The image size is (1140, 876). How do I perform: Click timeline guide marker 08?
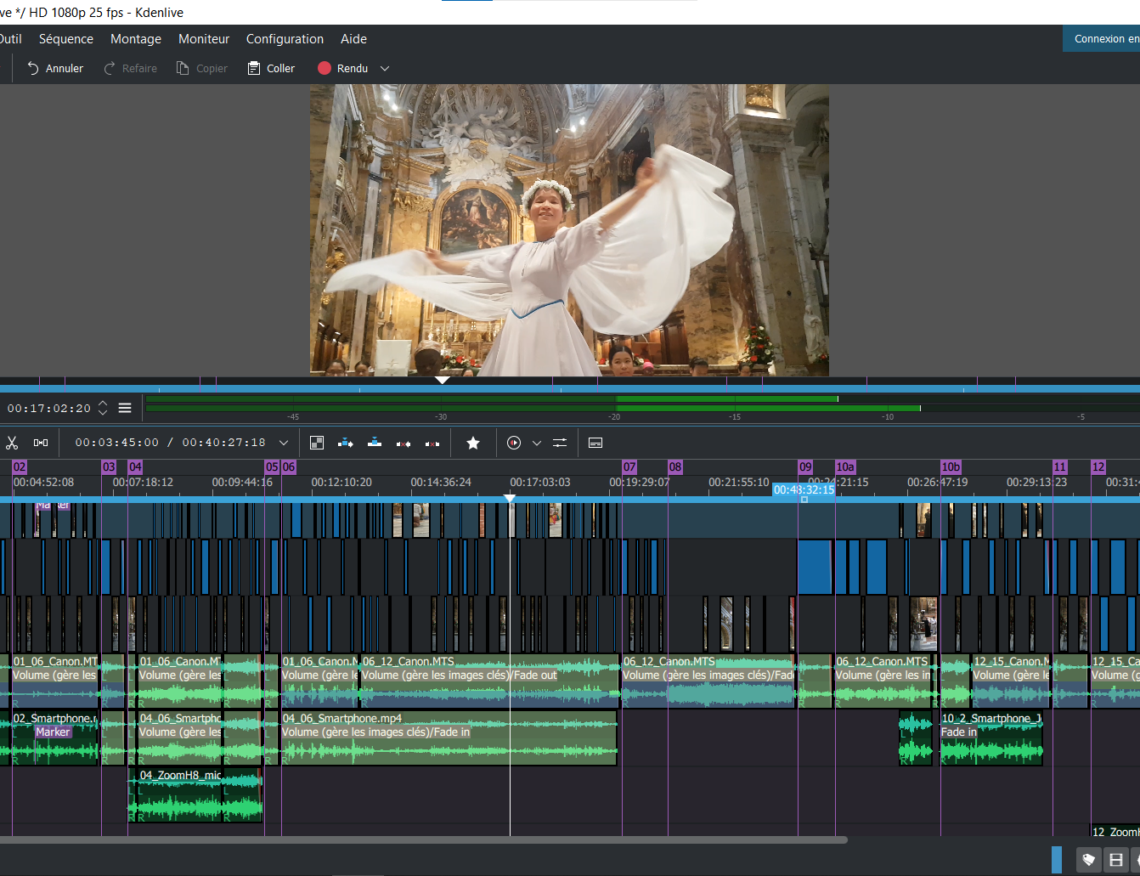tap(675, 467)
